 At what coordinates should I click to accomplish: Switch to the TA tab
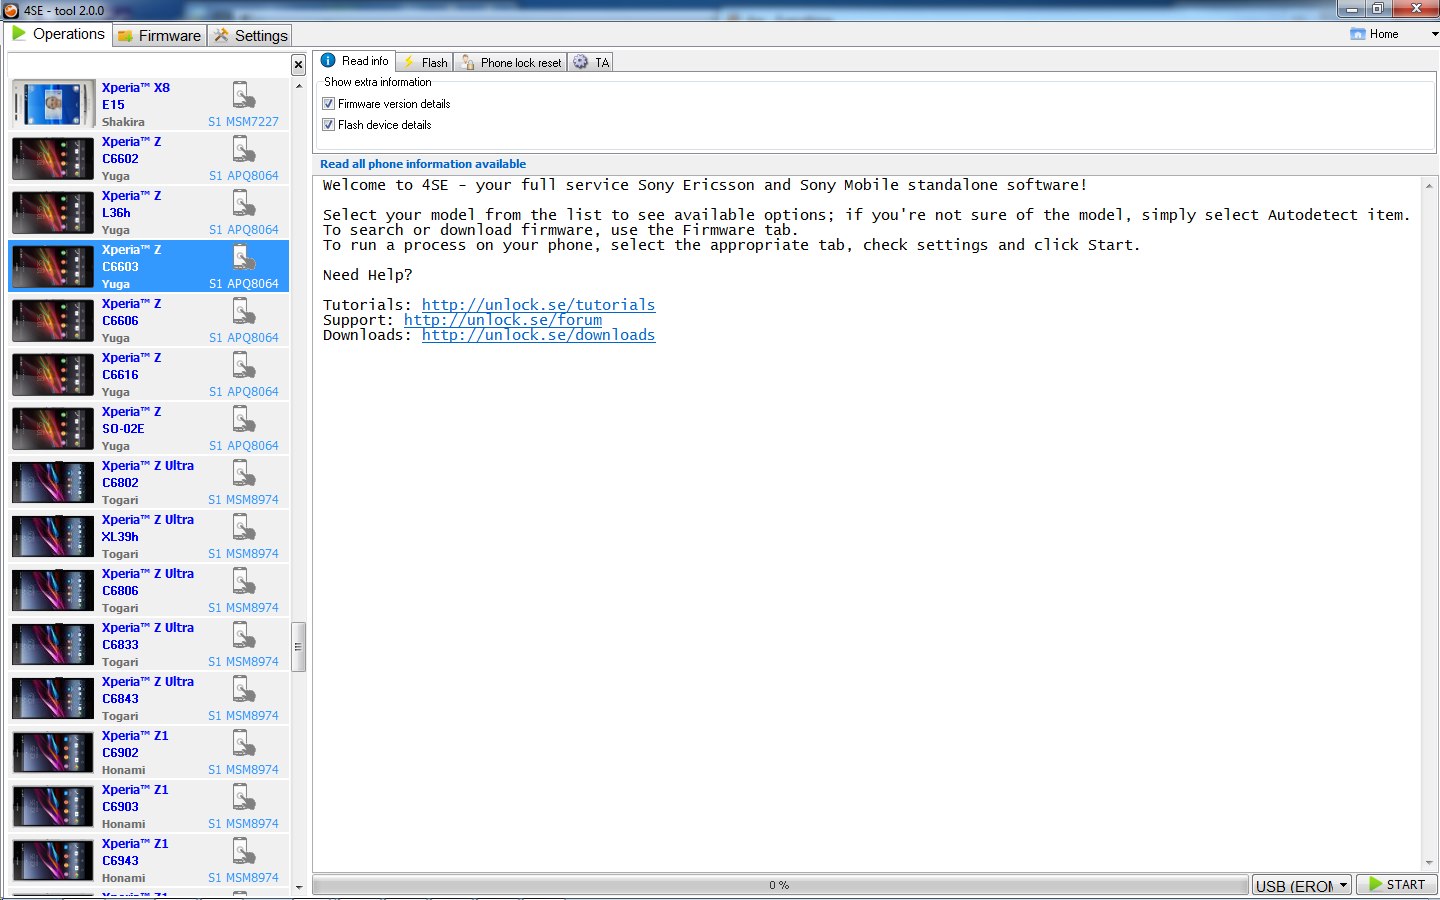(x=591, y=62)
